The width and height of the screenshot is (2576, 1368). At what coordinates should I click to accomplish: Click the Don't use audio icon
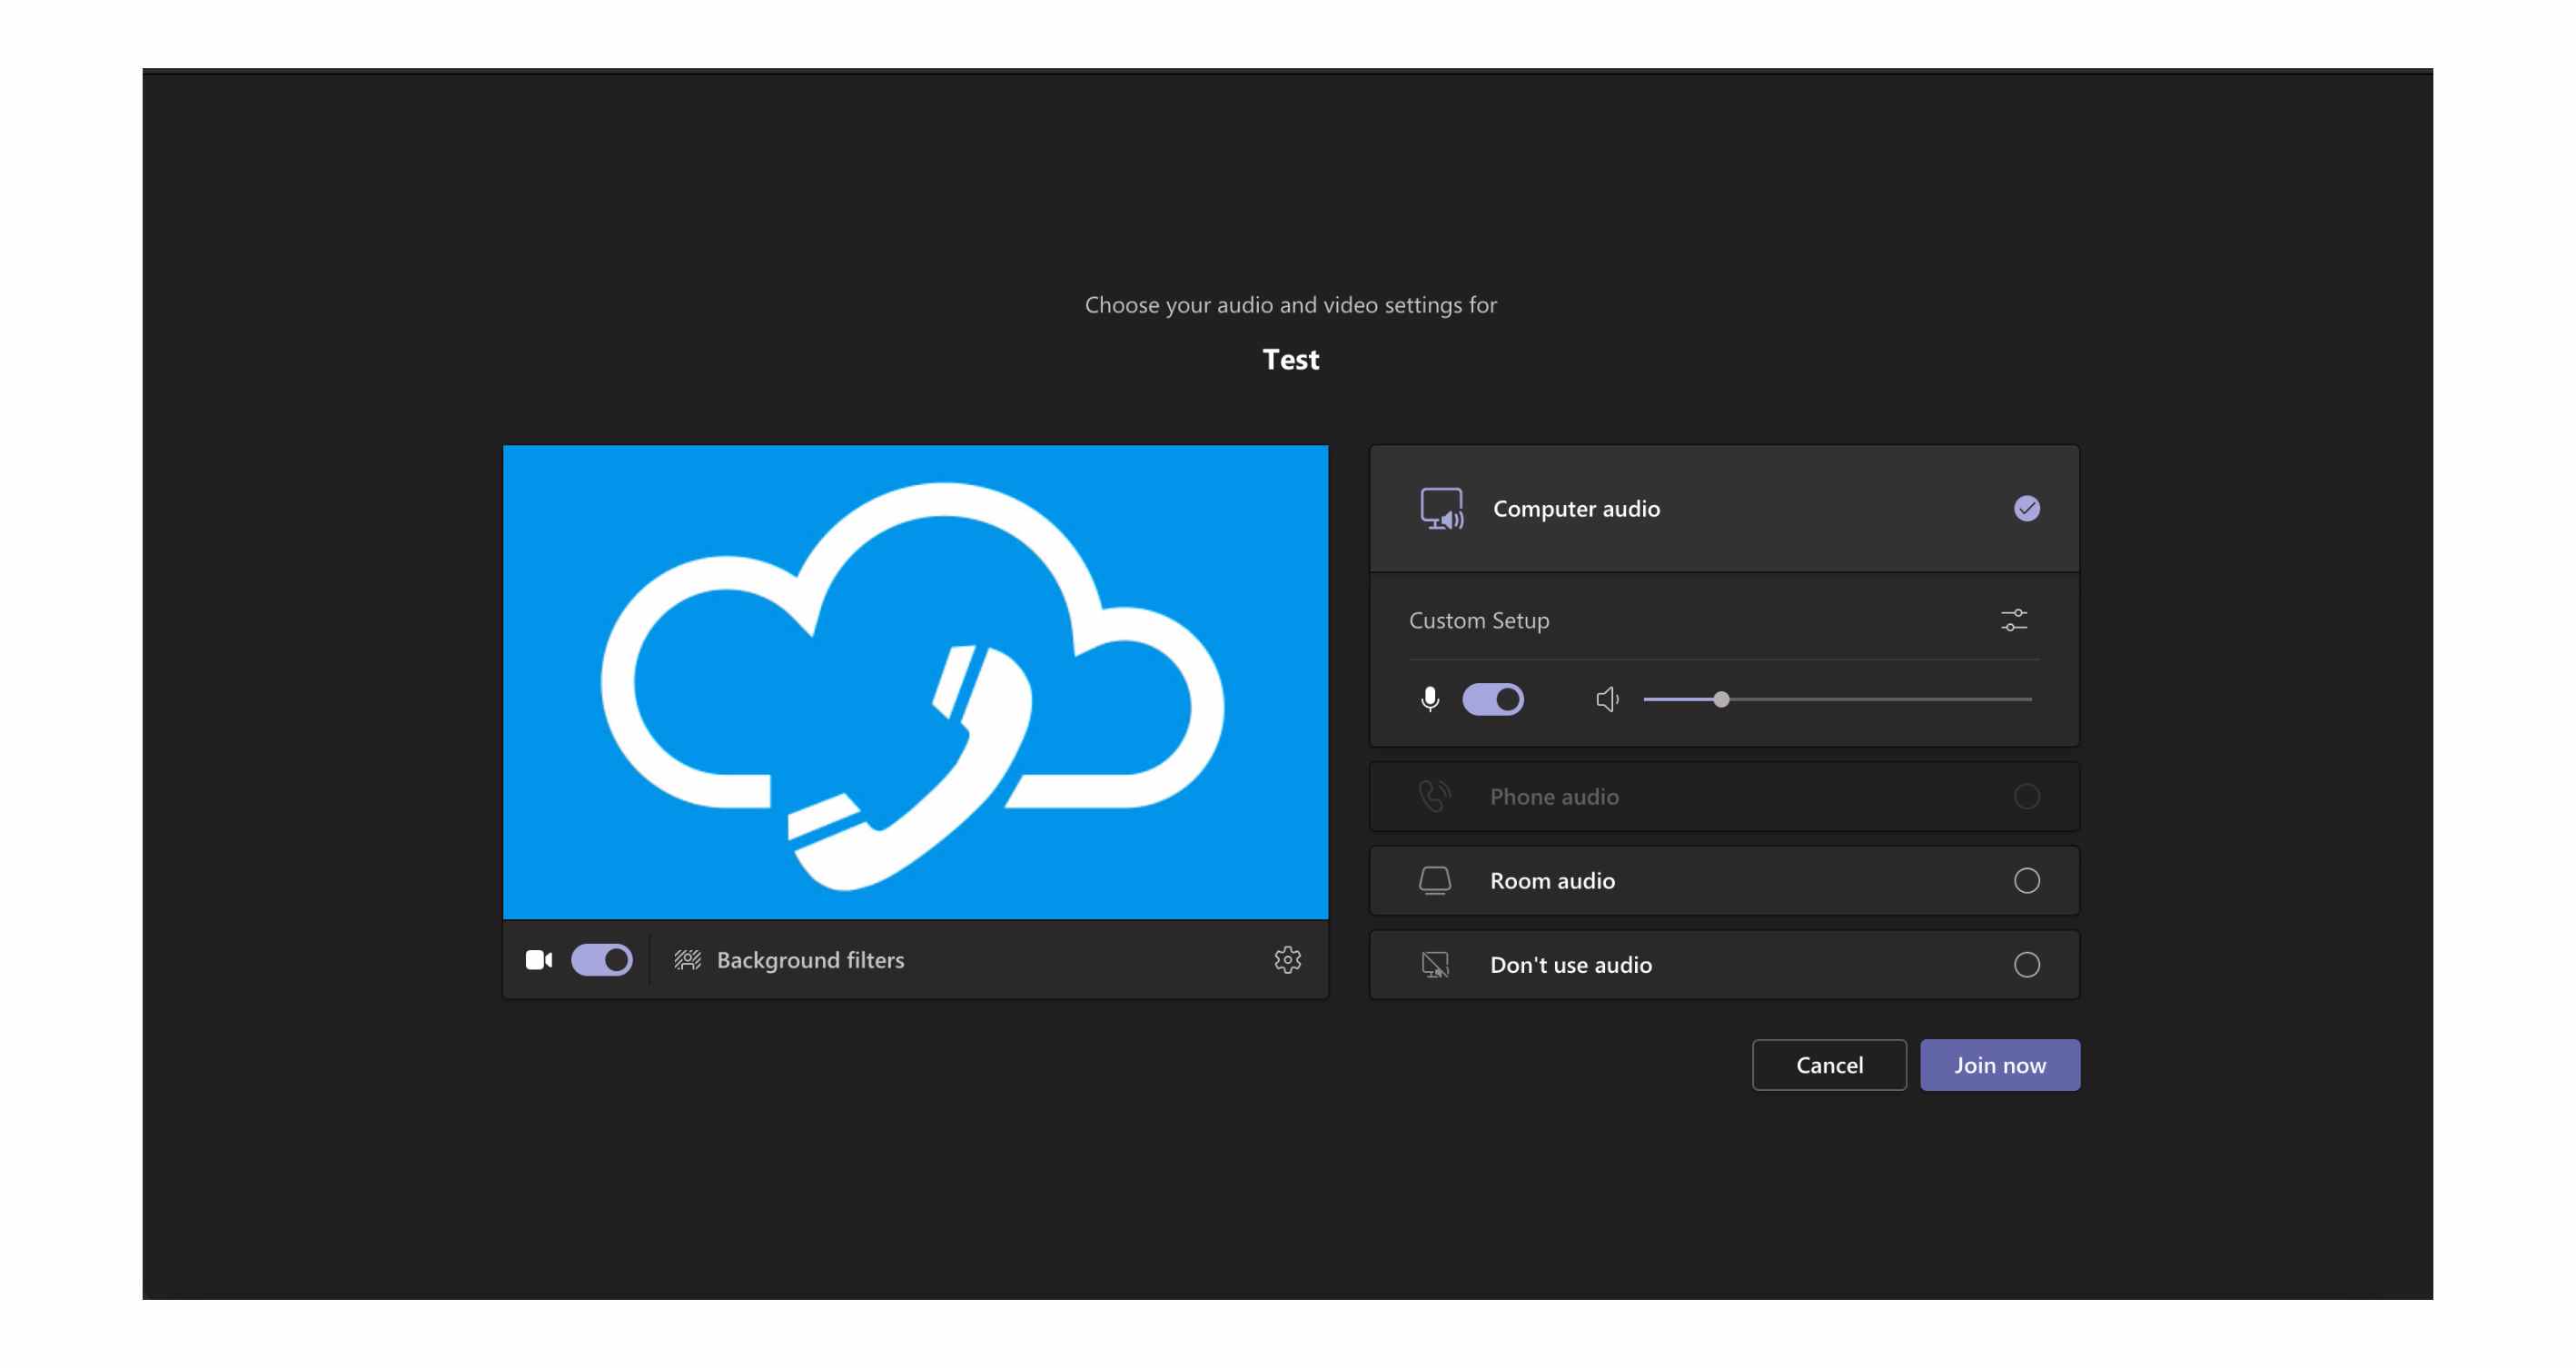(x=1435, y=964)
